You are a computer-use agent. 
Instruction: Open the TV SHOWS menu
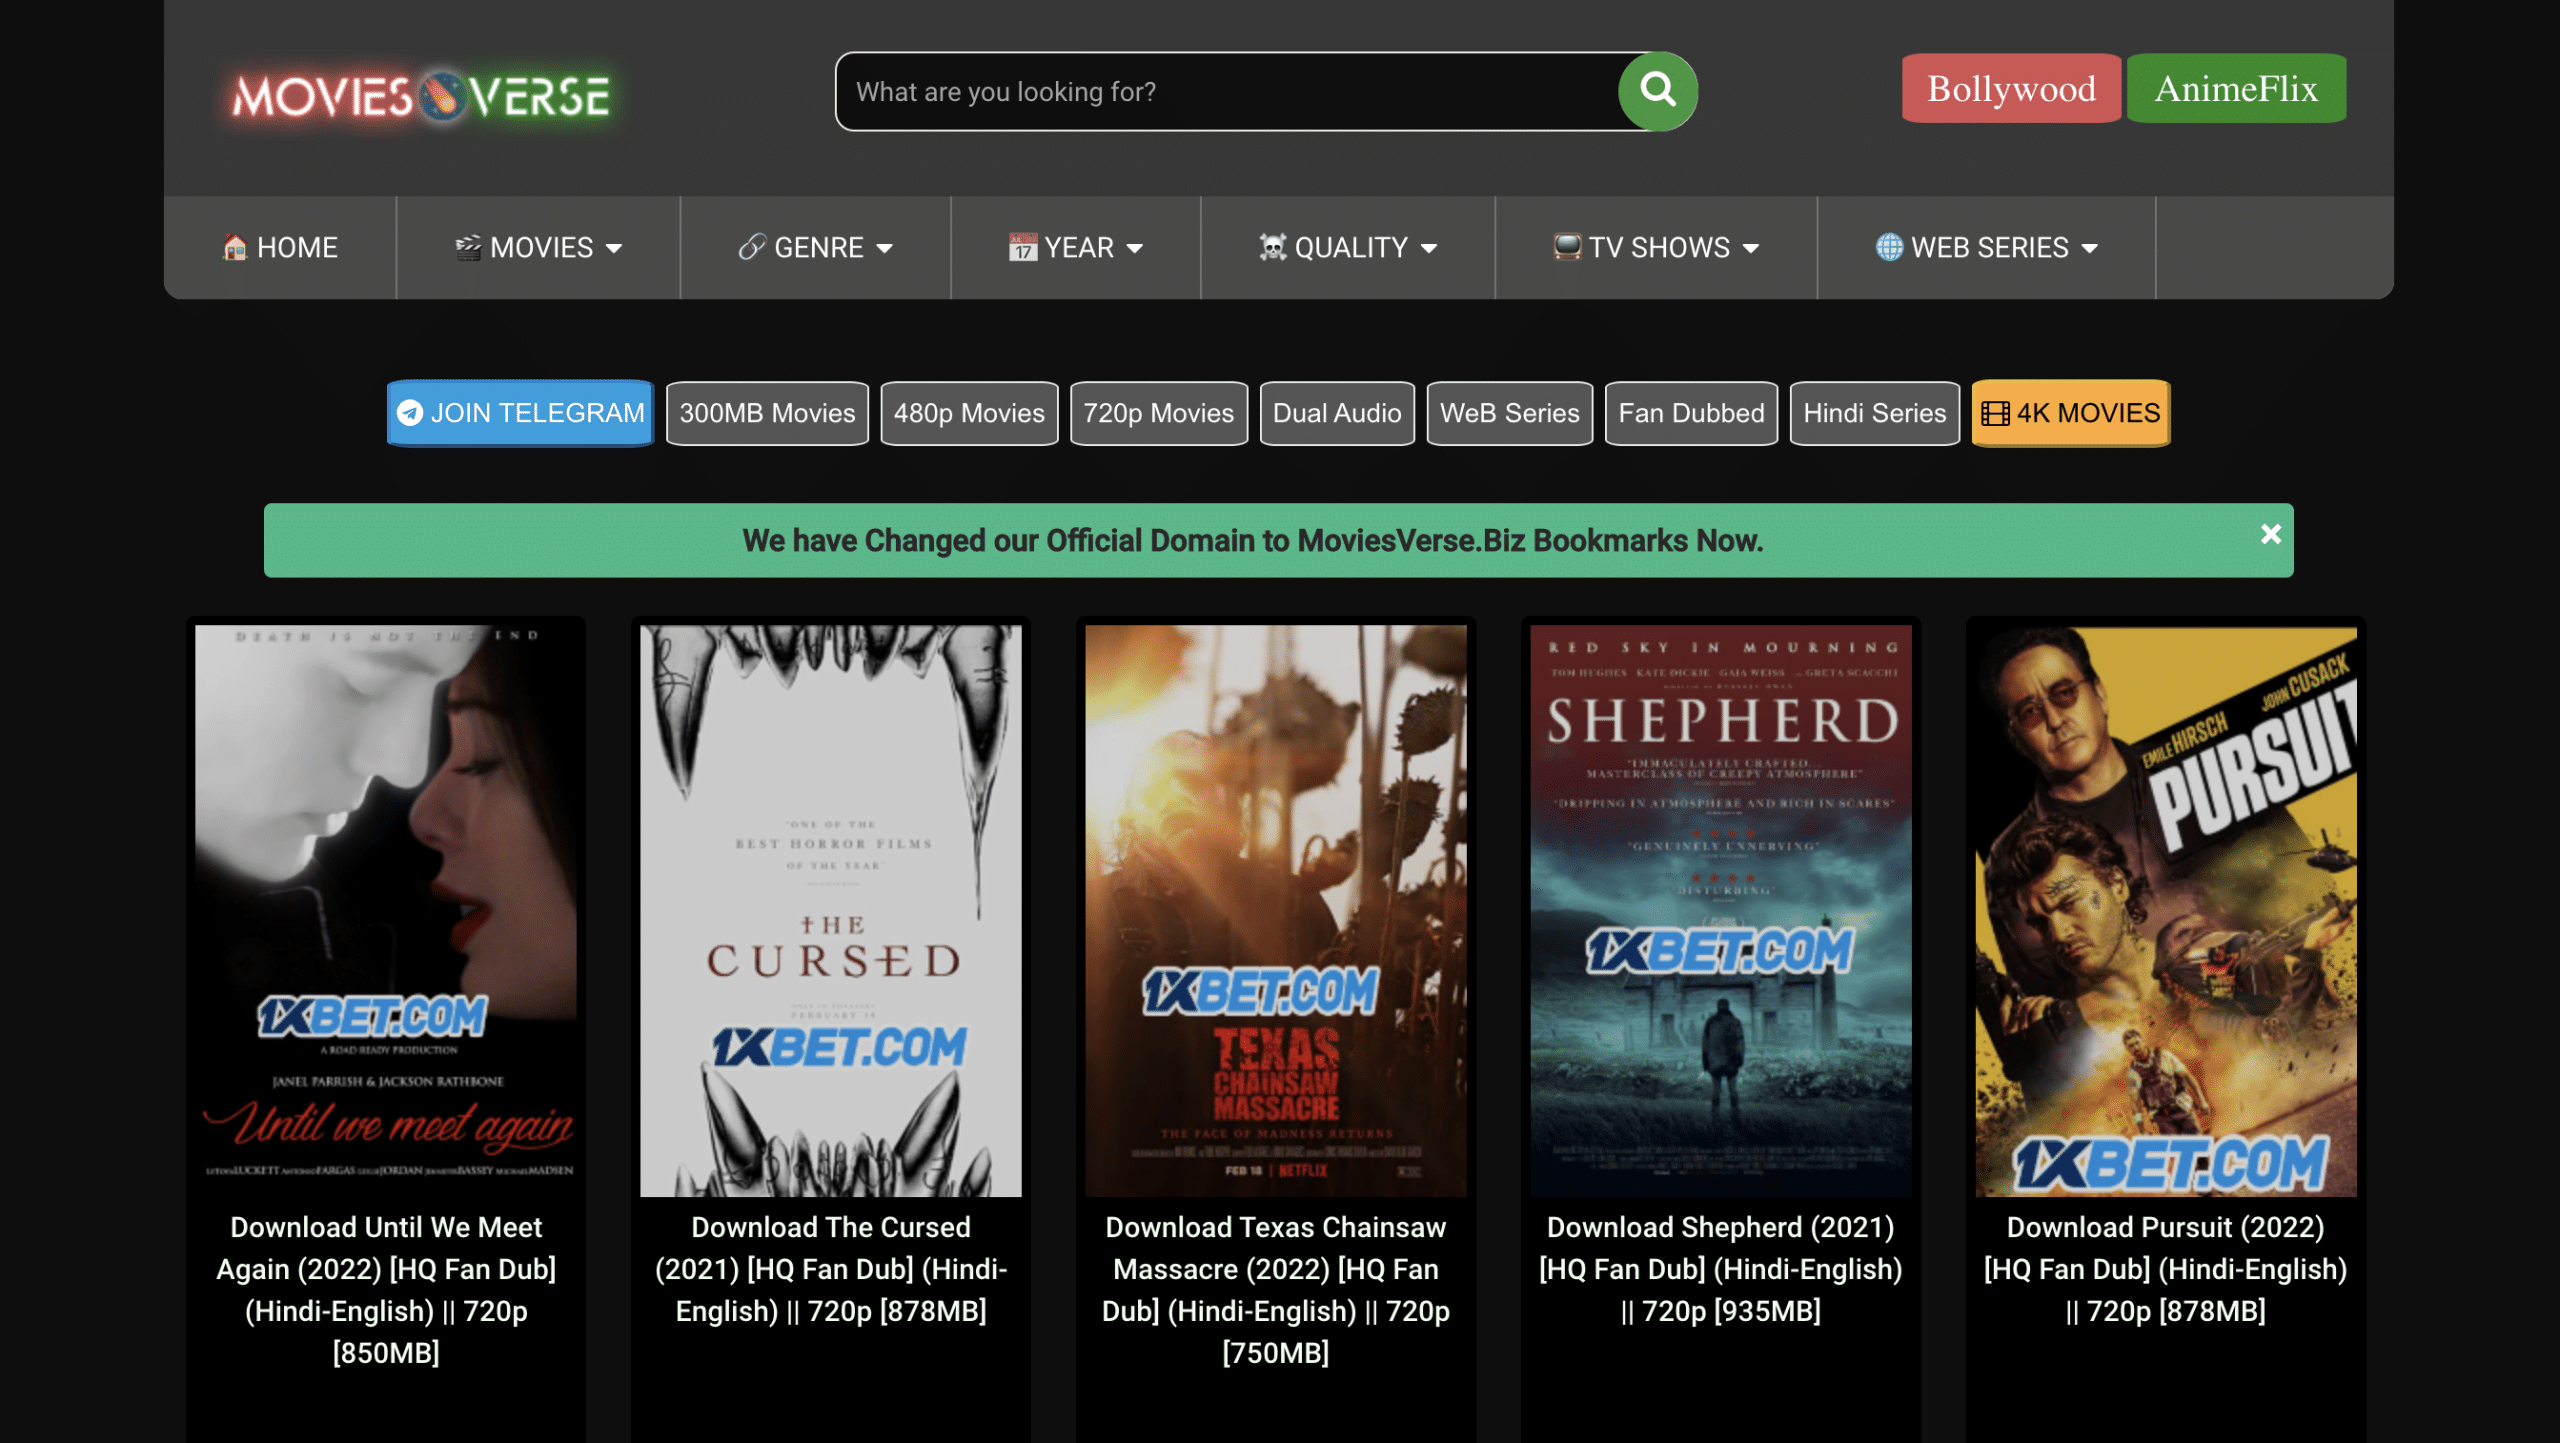(1655, 247)
